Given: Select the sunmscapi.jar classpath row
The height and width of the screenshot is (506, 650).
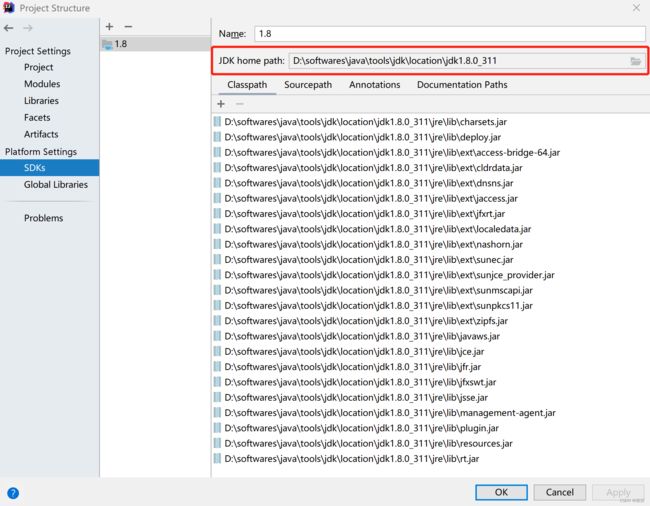Looking at the screenshot, I should tap(430, 291).
